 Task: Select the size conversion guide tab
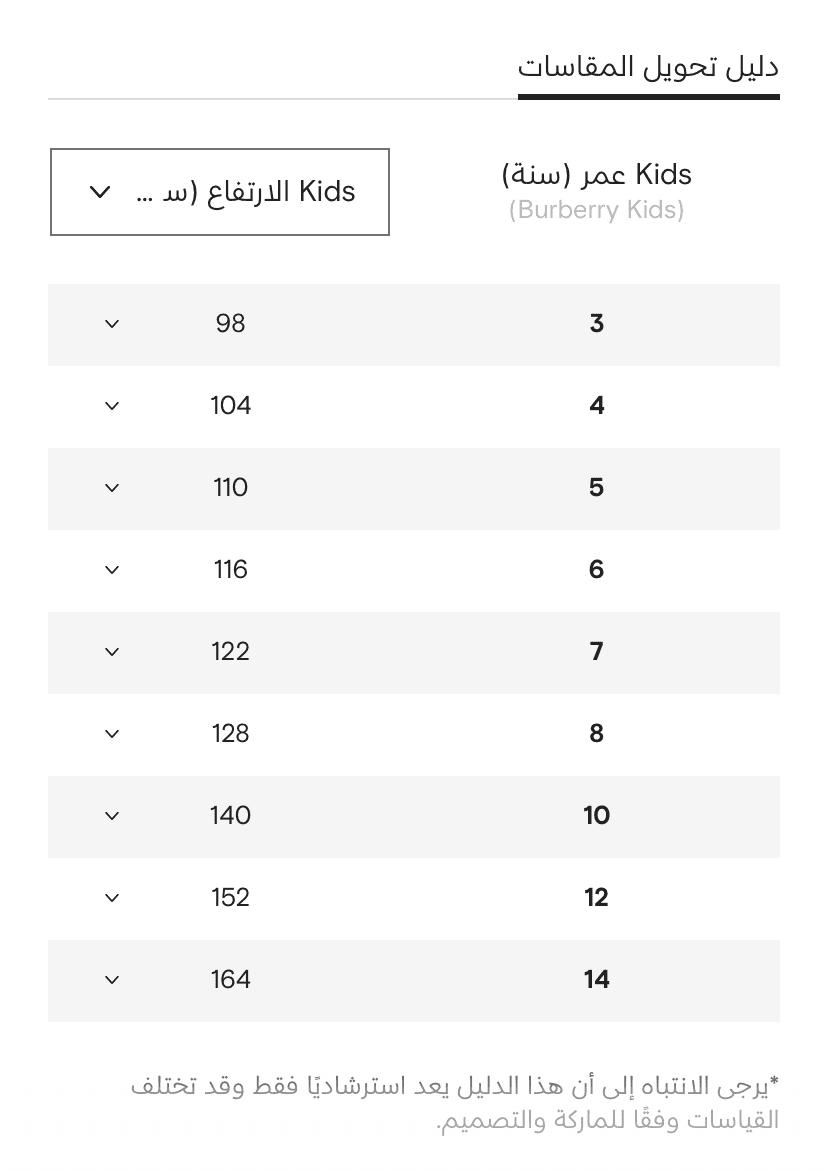[x=648, y=68]
